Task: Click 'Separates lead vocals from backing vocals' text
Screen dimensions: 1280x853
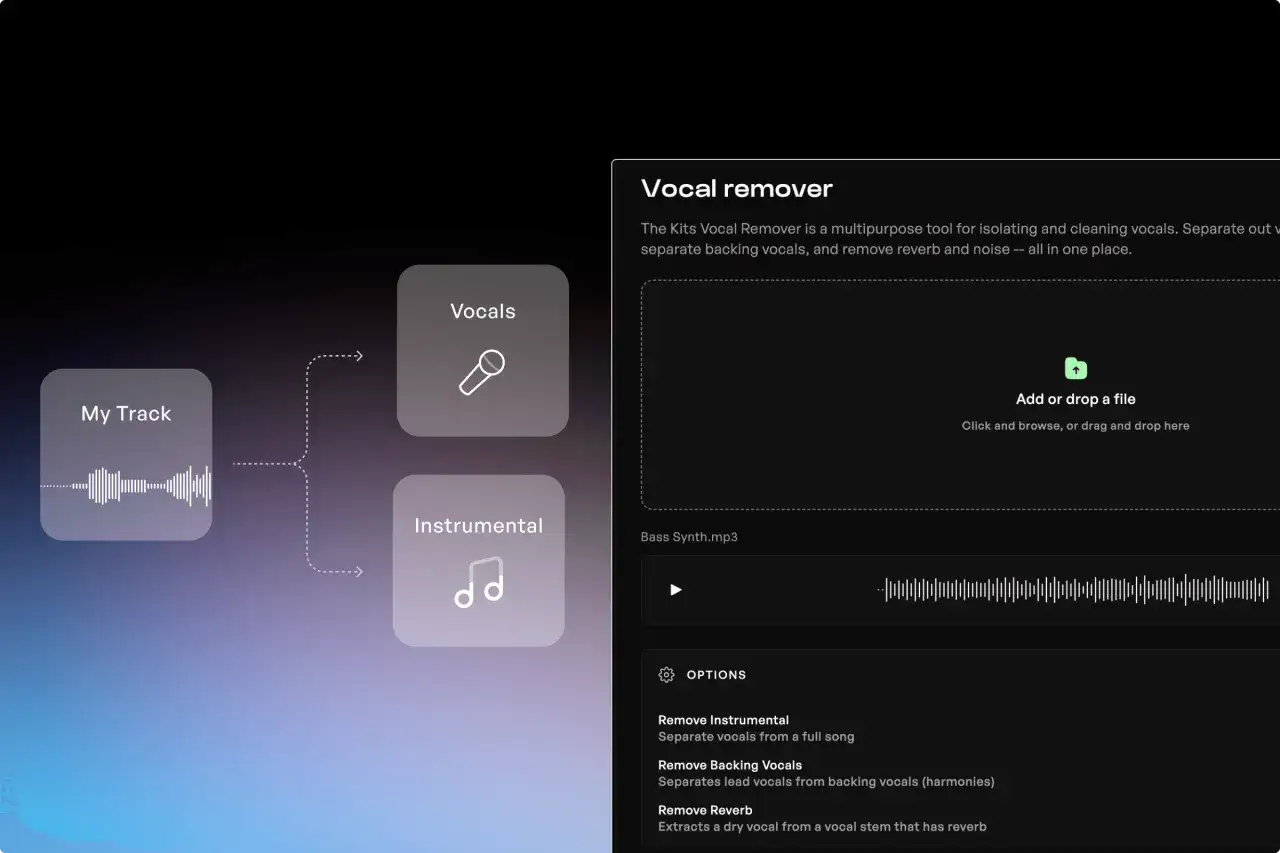Action: (826, 782)
